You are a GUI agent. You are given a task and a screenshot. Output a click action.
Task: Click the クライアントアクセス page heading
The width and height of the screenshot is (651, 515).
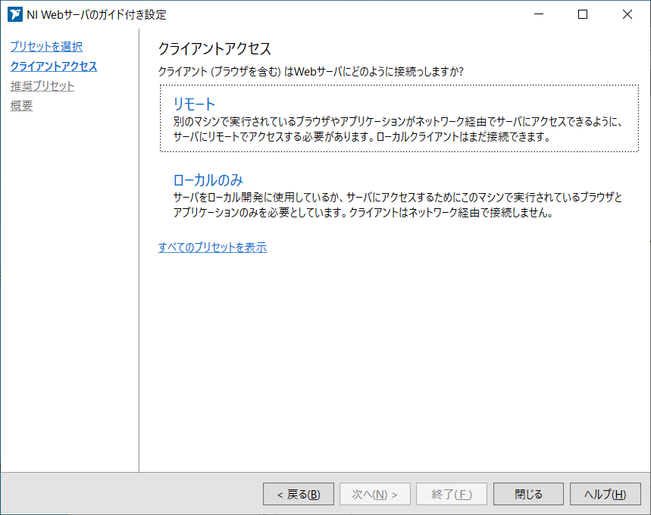(215, 49)
